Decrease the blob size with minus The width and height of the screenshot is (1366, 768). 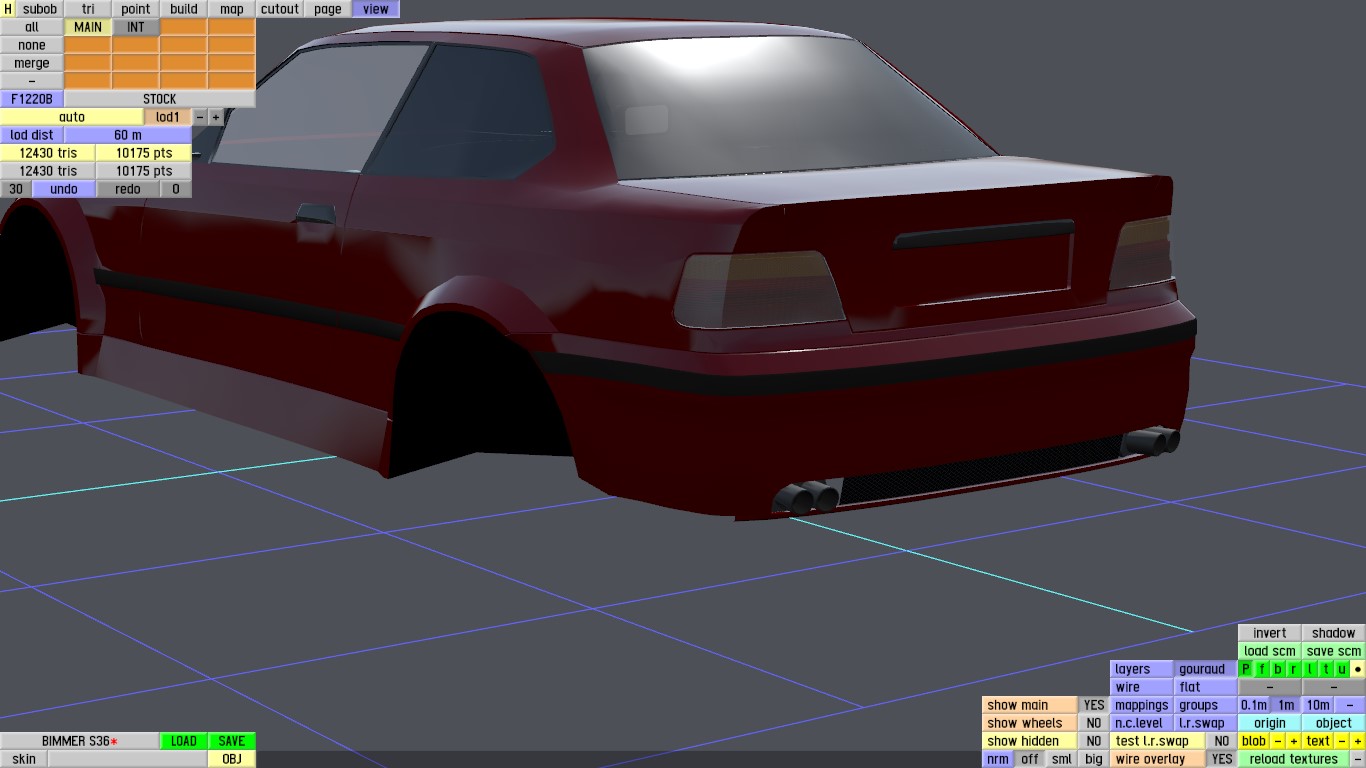coord(1278,741)
